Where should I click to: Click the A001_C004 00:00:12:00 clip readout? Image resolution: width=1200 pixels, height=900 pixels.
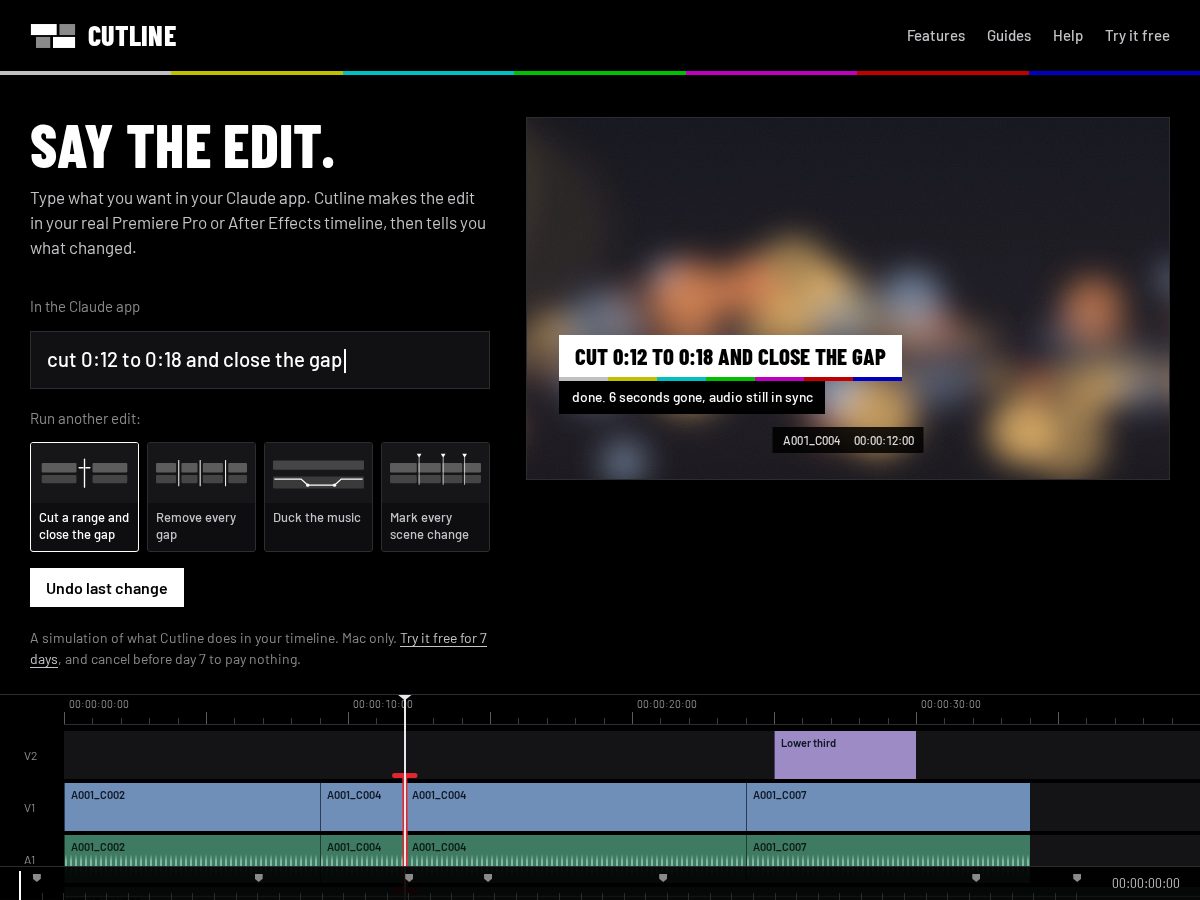(848, 440)
